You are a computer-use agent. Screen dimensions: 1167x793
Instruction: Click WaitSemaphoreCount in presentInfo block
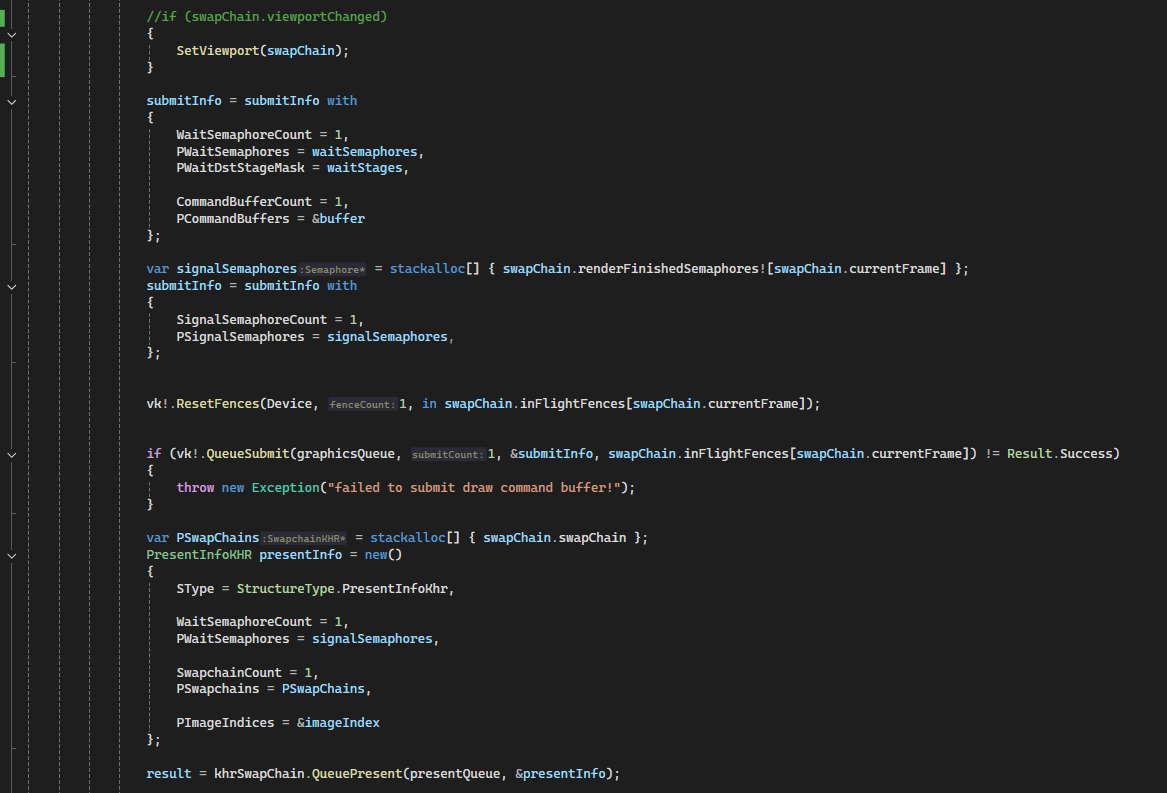click(244, 622)
